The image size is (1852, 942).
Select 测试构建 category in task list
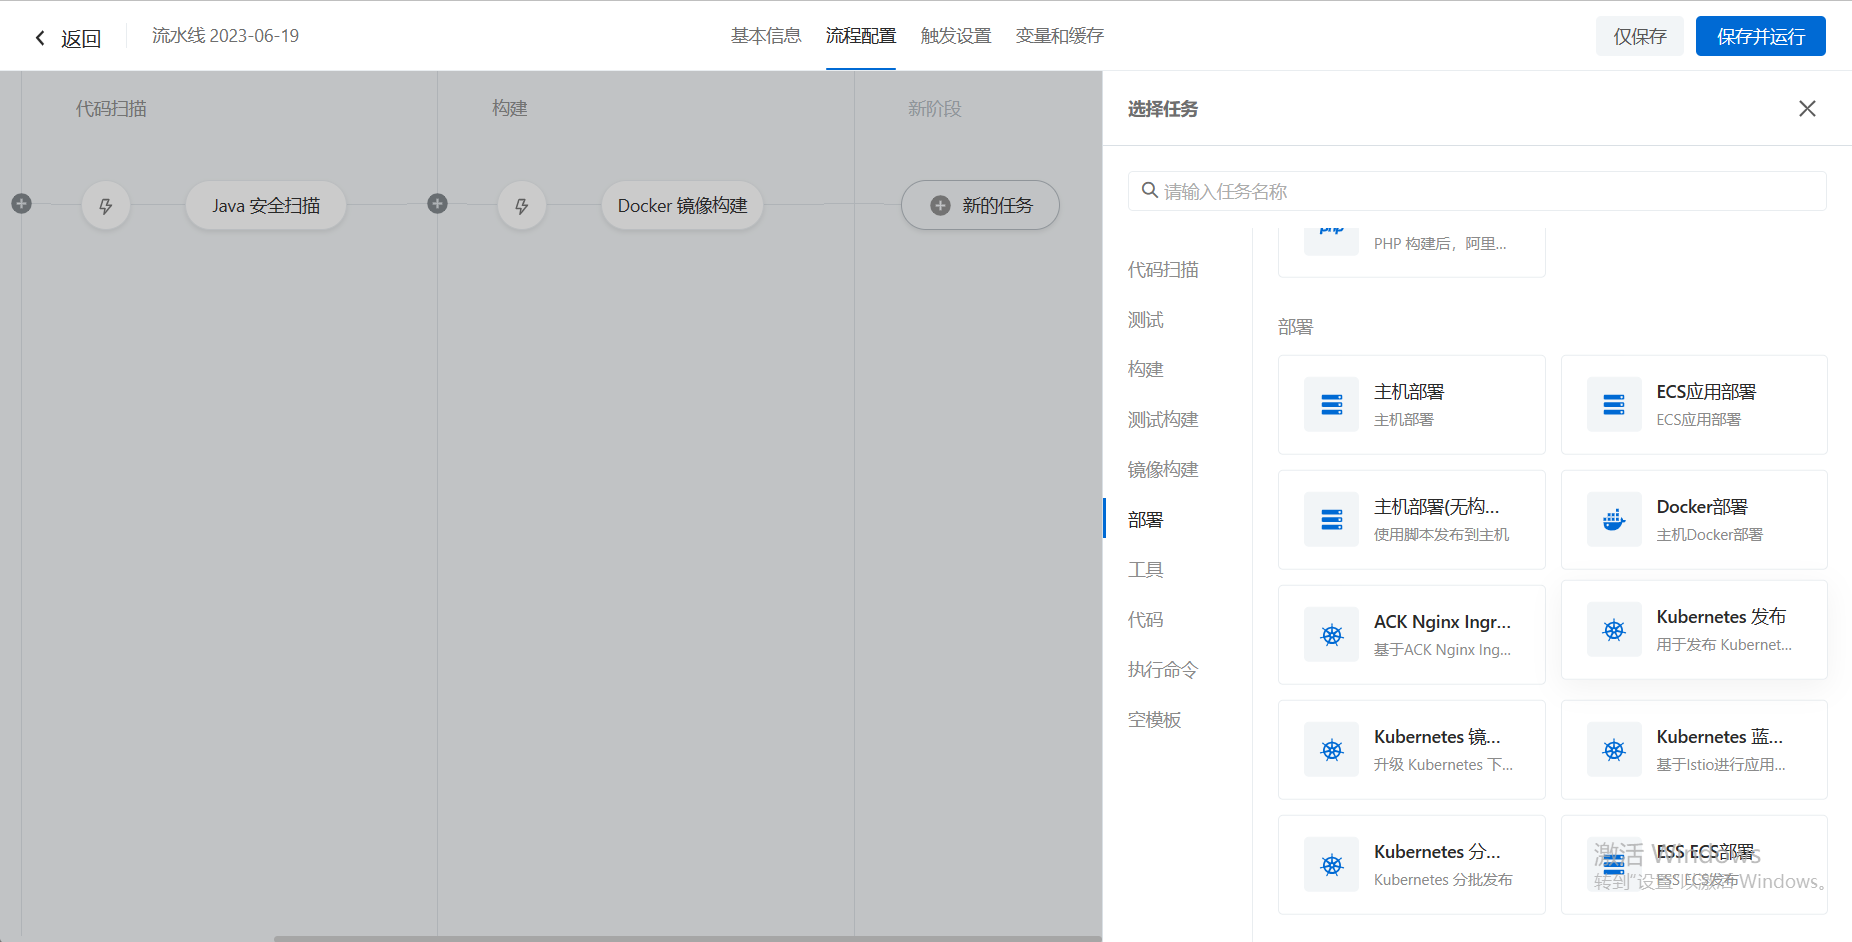1163,420
